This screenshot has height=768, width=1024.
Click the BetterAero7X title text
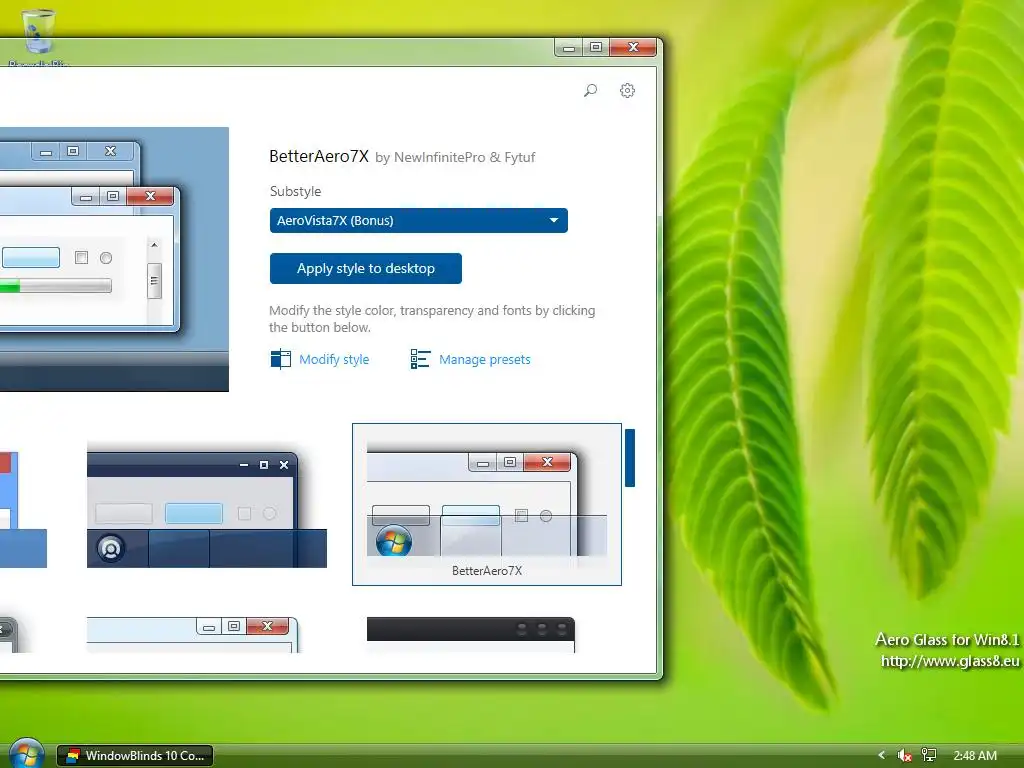[319, 156]
